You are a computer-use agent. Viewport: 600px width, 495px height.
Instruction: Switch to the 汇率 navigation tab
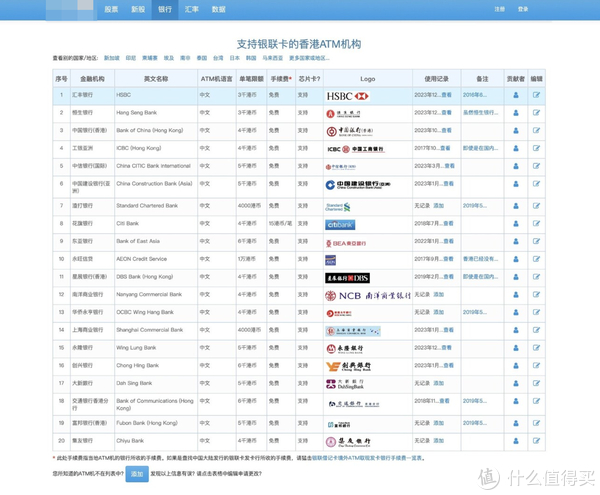click(190, 8)
